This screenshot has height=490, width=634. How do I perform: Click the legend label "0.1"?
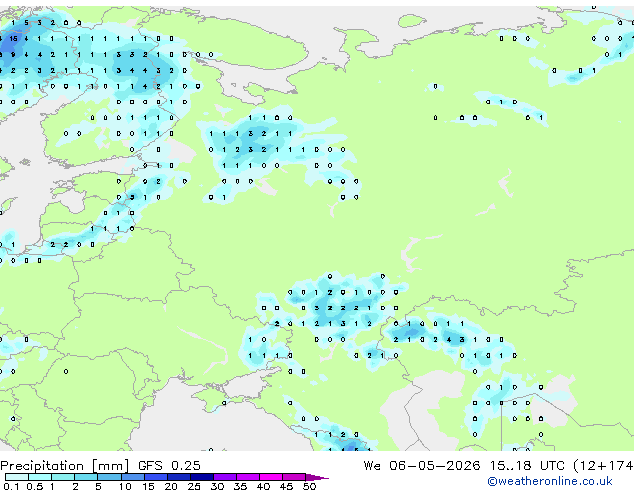point(11,486)
